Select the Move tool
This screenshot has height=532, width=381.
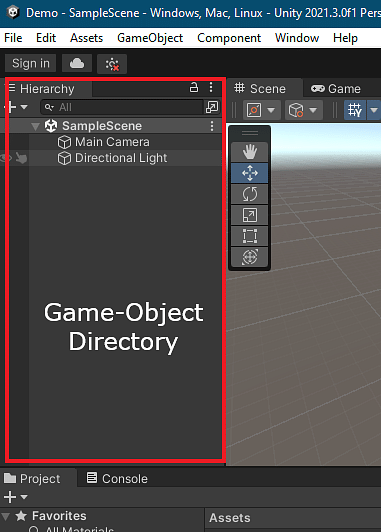pyautogui.click(x=250, y=173)
